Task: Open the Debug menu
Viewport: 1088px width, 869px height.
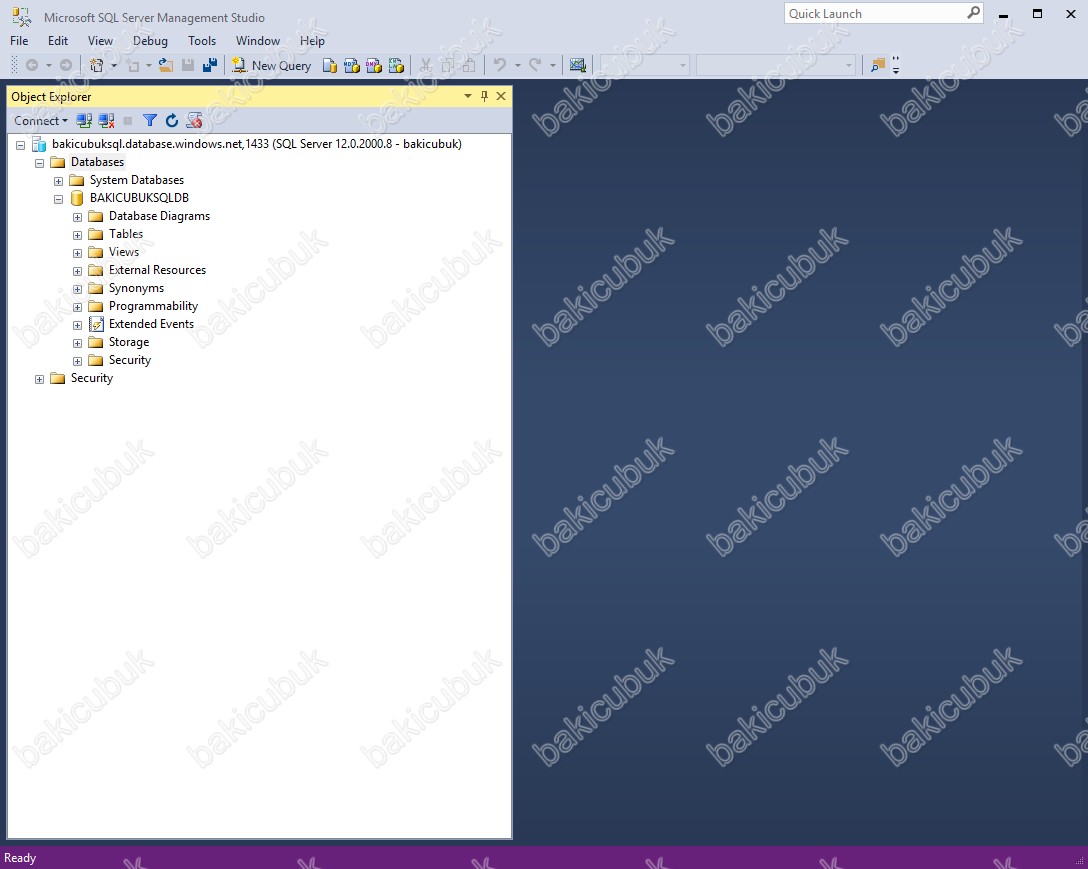Action: (x=150, y=41)
